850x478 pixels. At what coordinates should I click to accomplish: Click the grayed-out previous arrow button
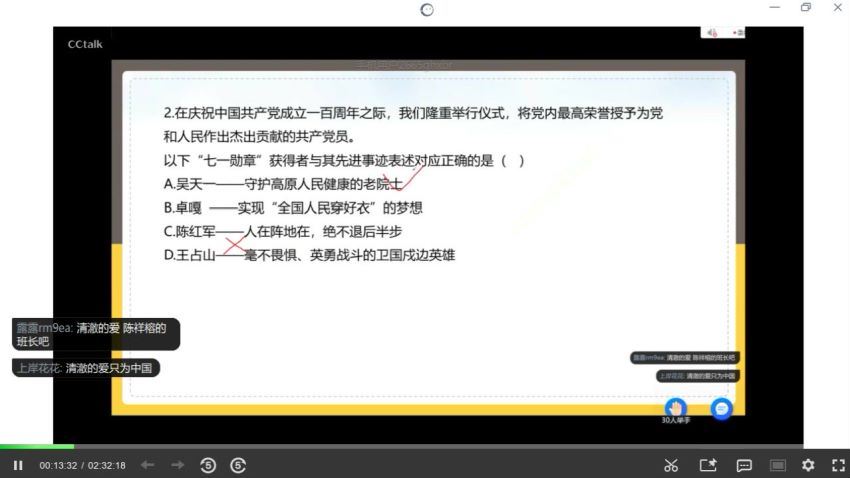tap(147, 465)
